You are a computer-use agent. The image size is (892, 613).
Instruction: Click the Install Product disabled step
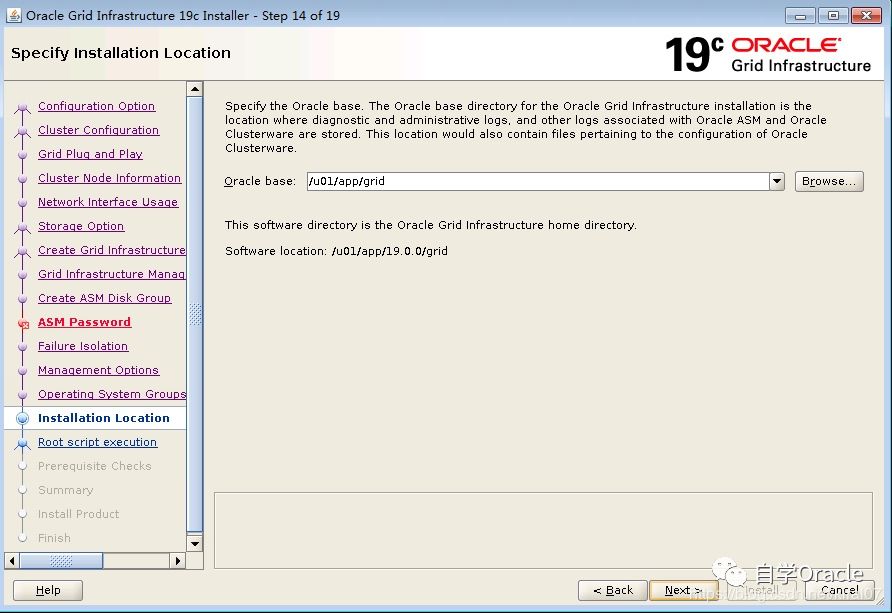pos(79,513)
